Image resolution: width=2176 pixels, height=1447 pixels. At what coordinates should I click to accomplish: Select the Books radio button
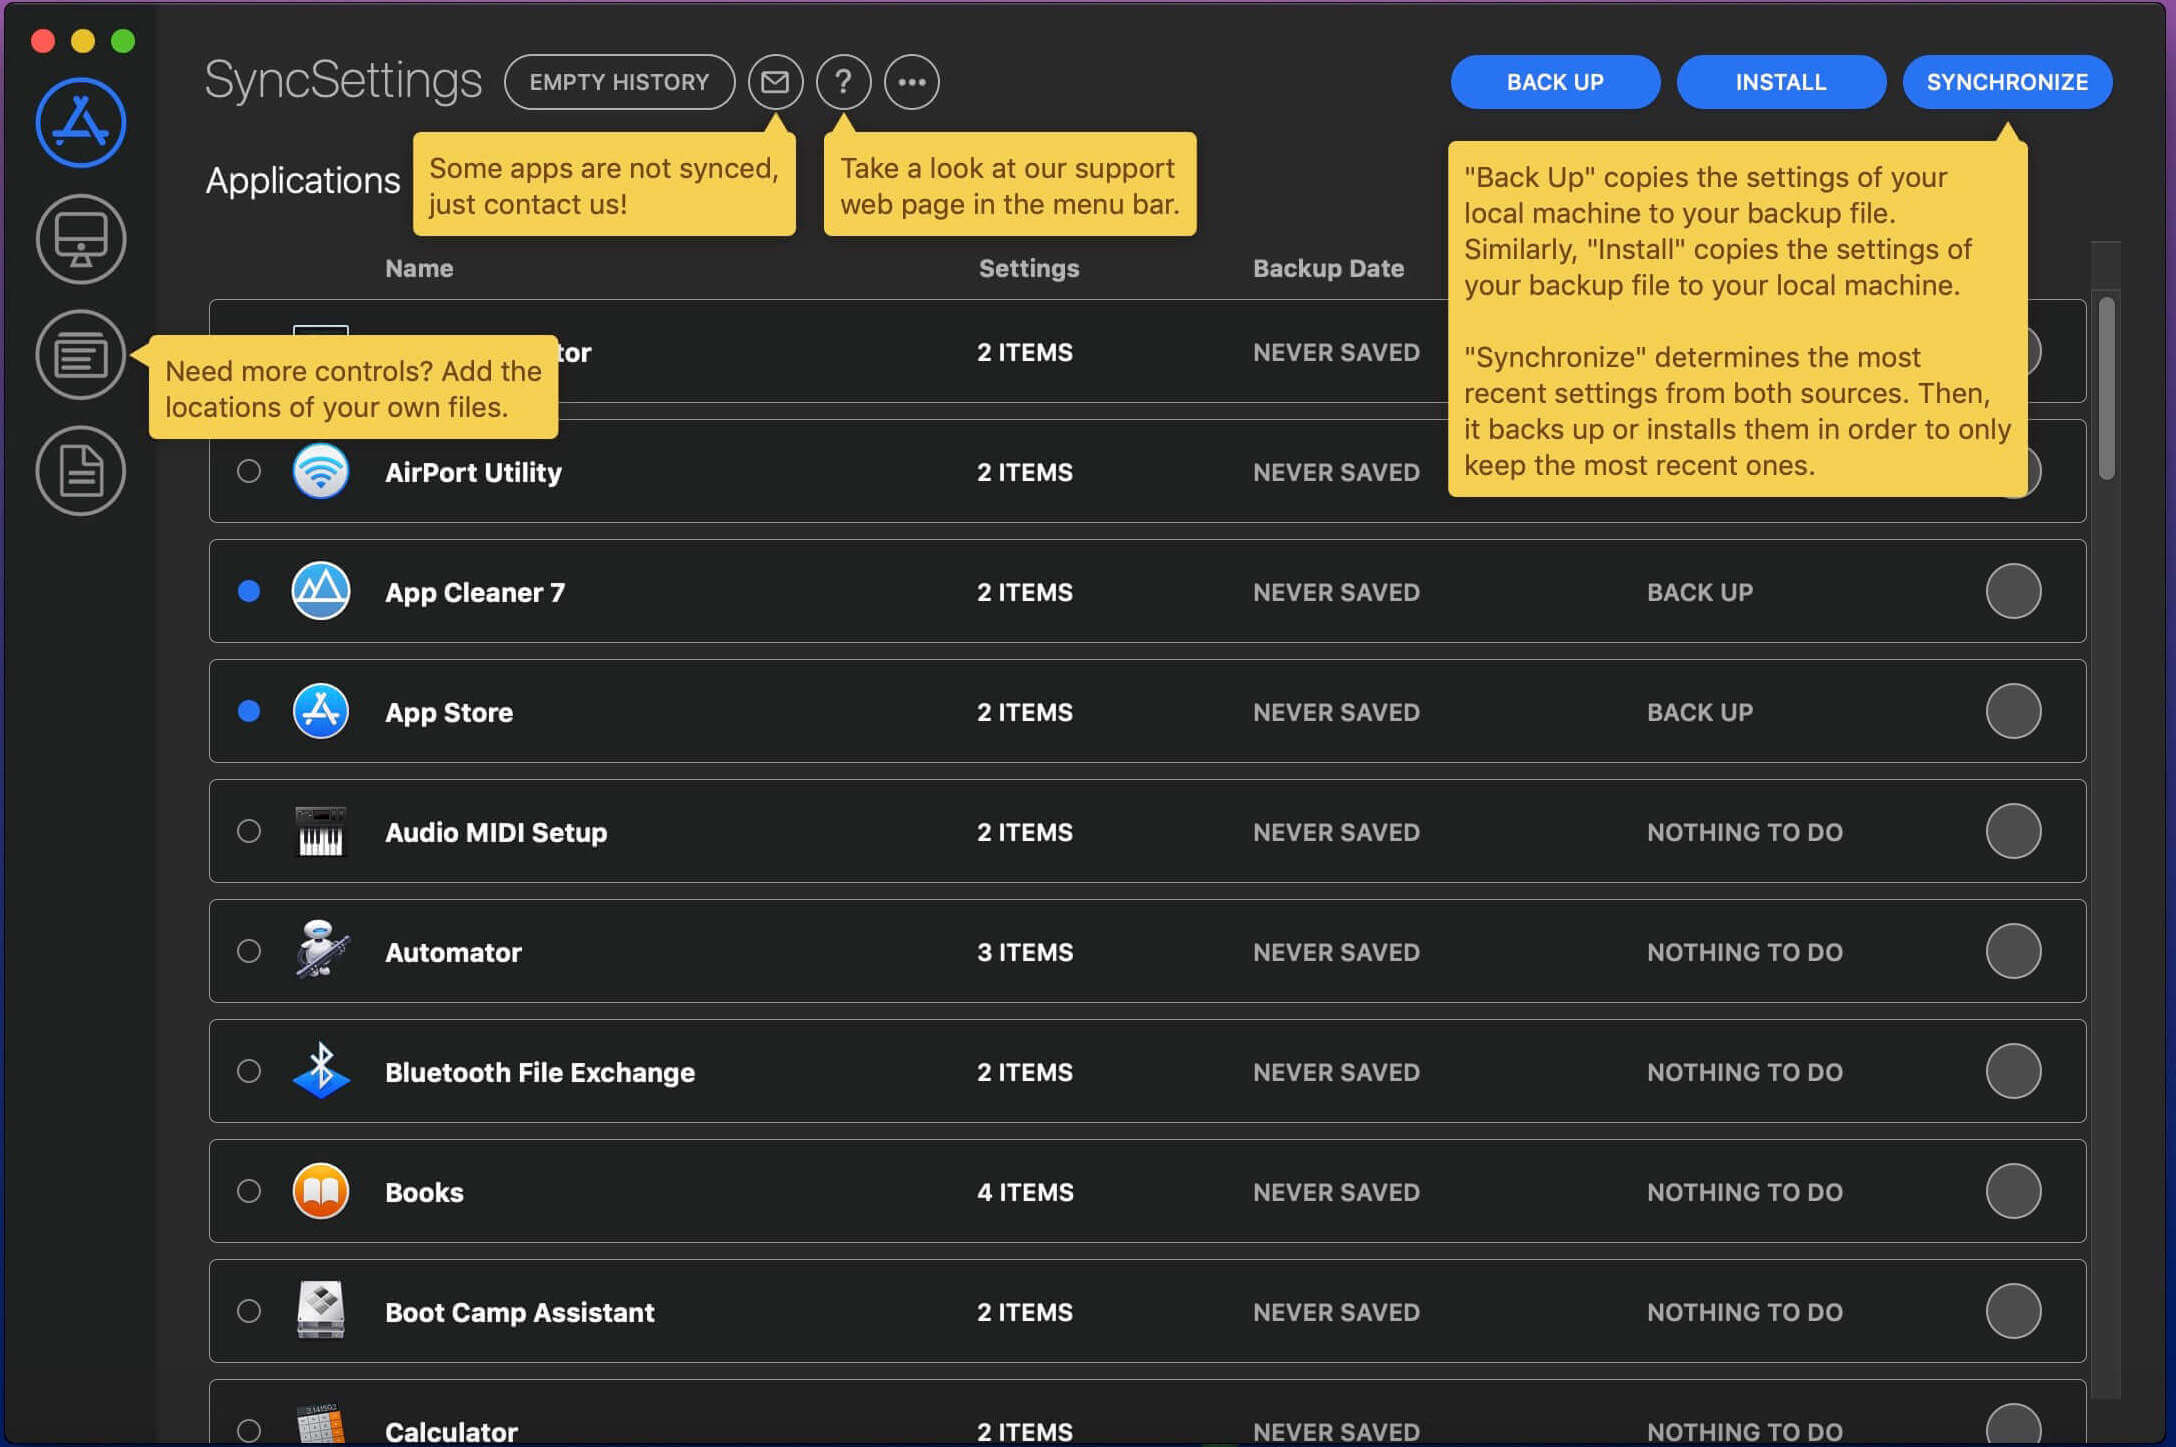249,1191
